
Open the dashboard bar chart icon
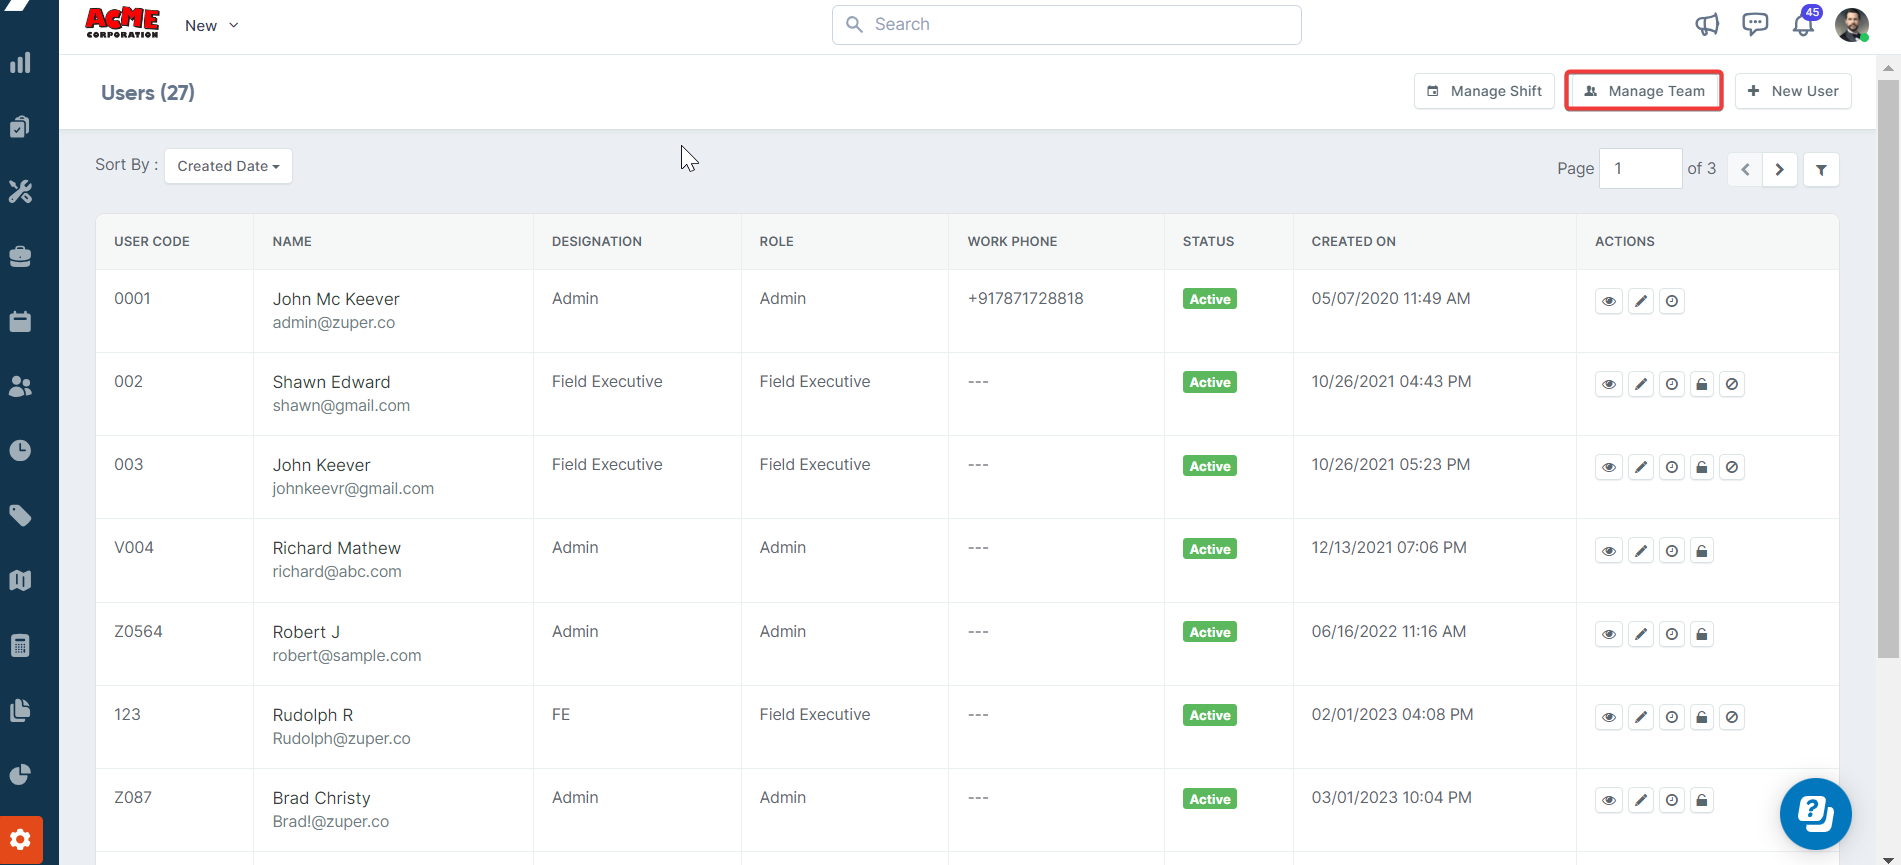pyautogui.click(x=20, y=63)
